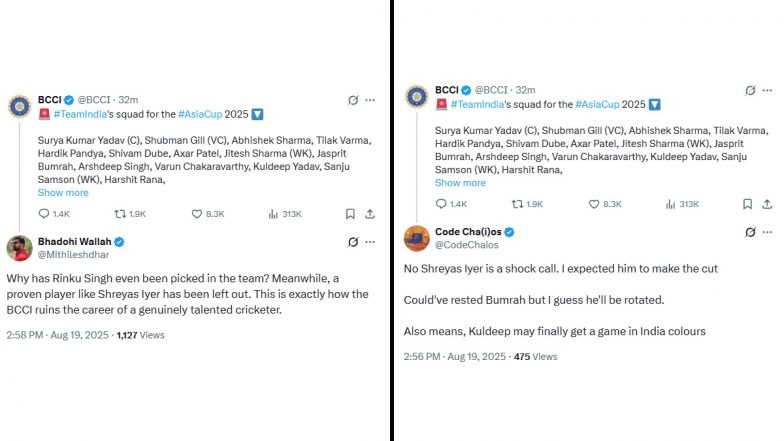The height and width of the screenshot is (441, 784).
Task: Open #TeamIndia hashtag in right BCCI post
Action: click(x=485, y=104)
